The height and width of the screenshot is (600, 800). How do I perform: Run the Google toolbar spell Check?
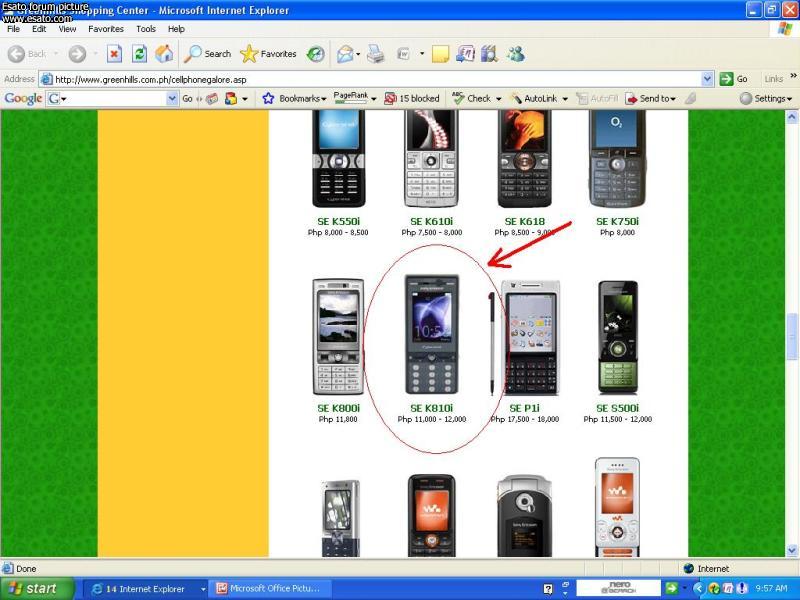coord(472,98)
